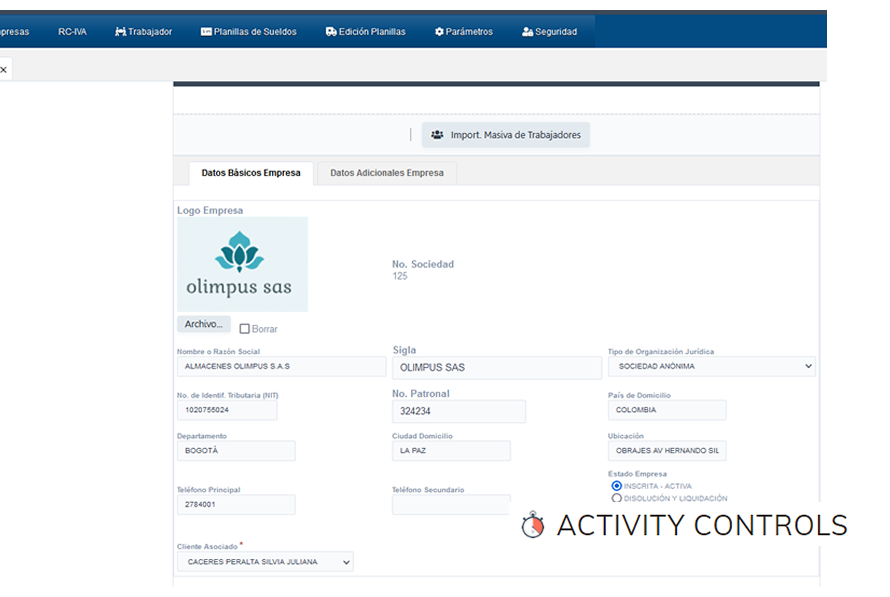
Task: Open the Seguridad menu
Action: click(x=549, y=32)
